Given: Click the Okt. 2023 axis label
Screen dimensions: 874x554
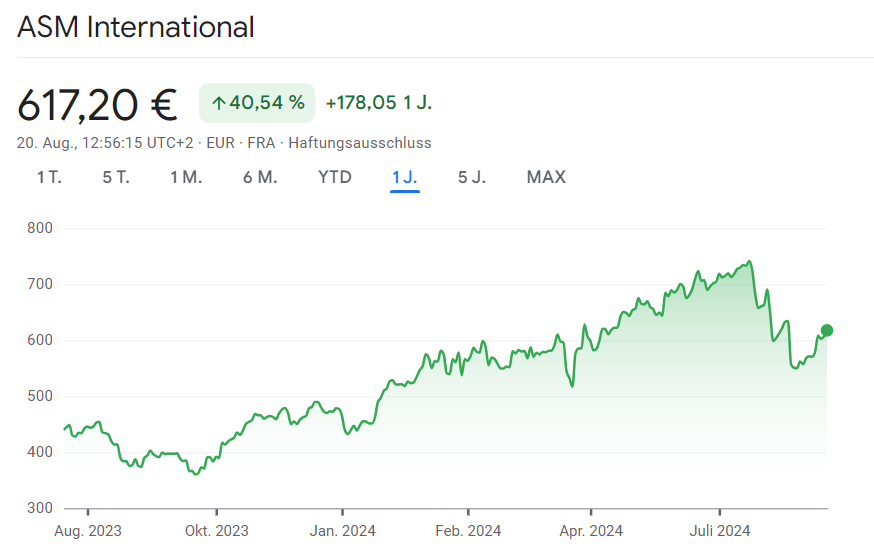Looking at the screenshot, I should pos(217,531).
